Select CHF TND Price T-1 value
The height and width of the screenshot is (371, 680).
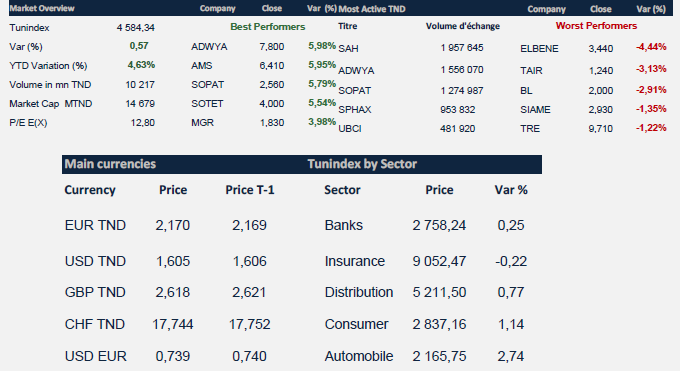(249, 324)
